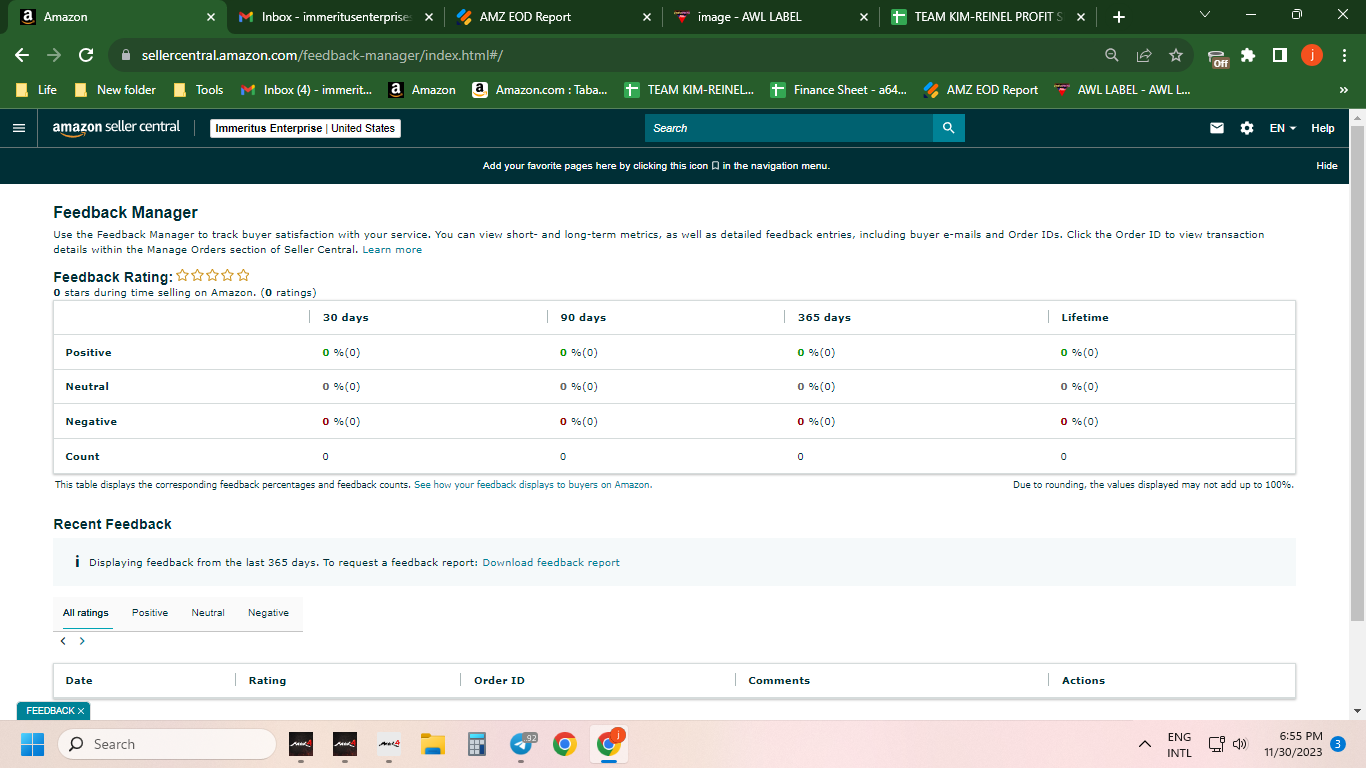Click the Download feedback report link
Viewport: 1366px width, 768px height.
click(x=551, y=563)
